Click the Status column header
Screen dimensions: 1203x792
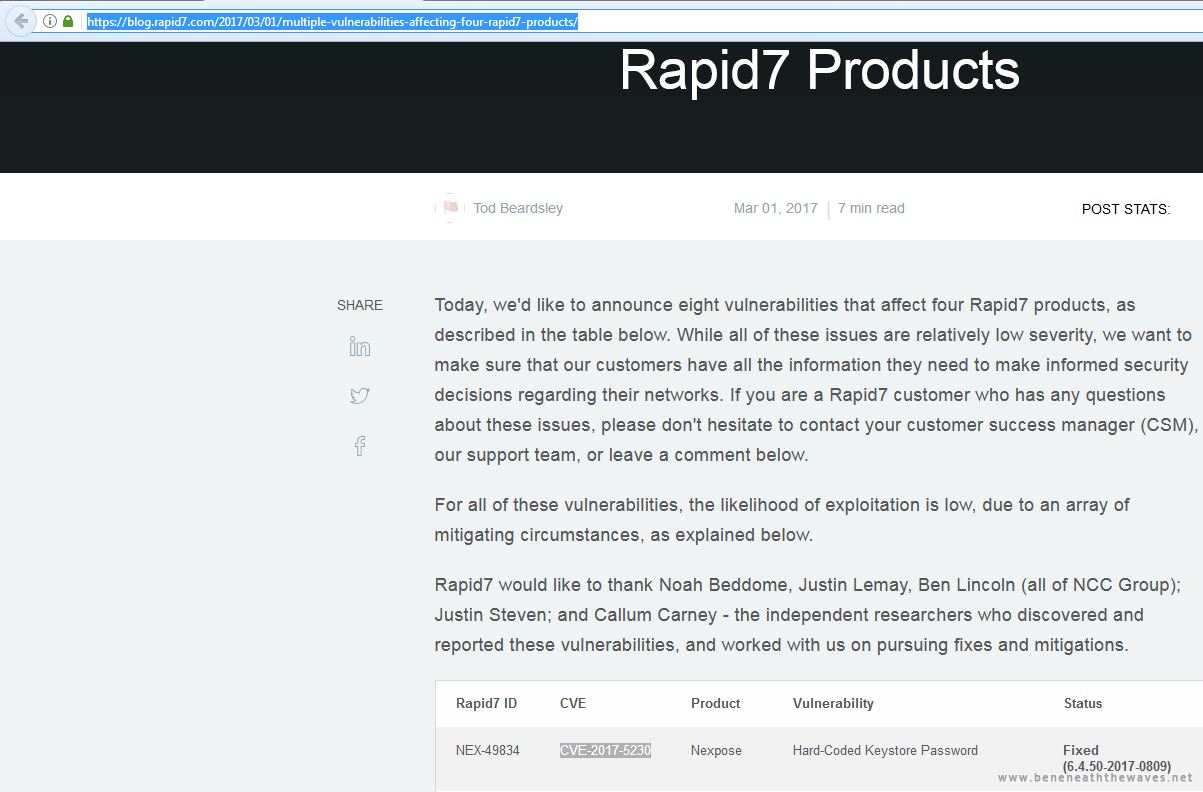(x=1083, y=703)
